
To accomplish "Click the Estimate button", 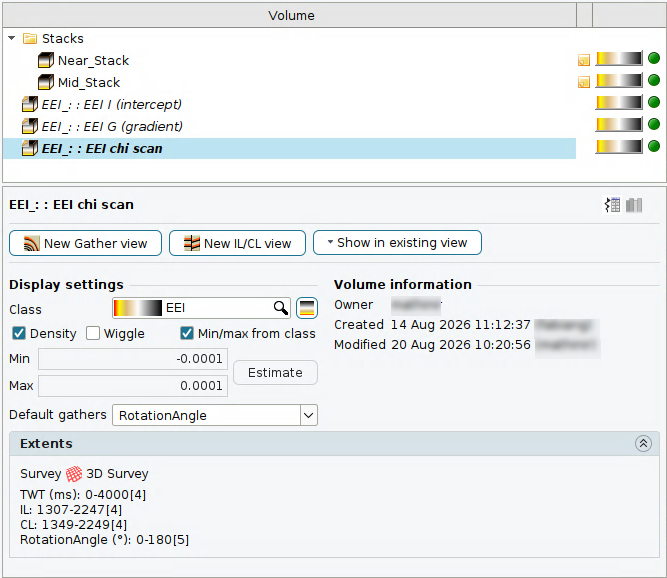I will click(x=275, y=373).
